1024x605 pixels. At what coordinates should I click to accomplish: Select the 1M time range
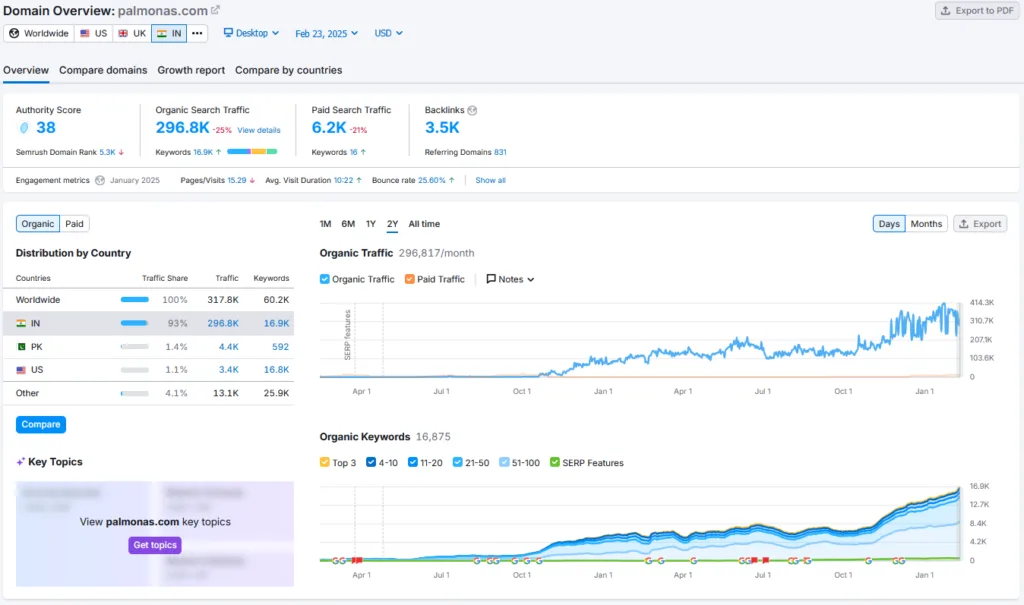pyautogui.click(x=325, y=224)
